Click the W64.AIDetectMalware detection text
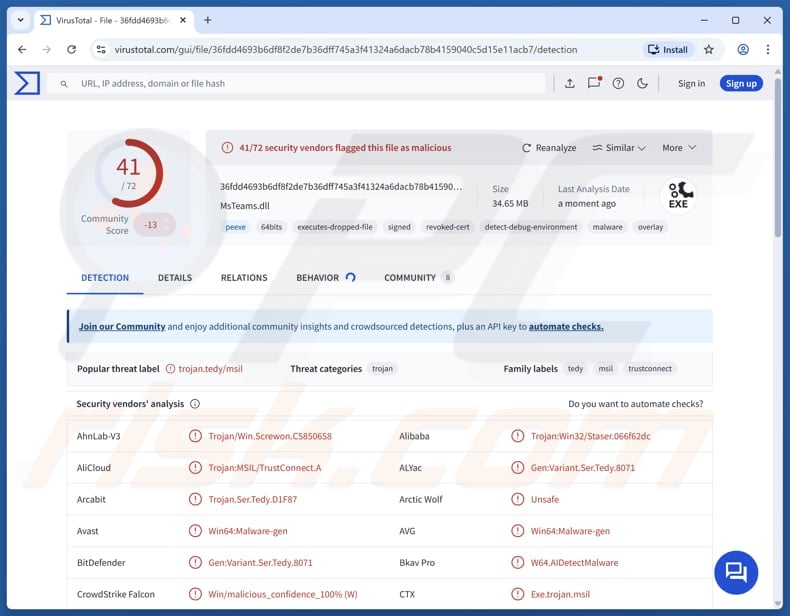Viewport: 790px width, 616px height. 574,563
